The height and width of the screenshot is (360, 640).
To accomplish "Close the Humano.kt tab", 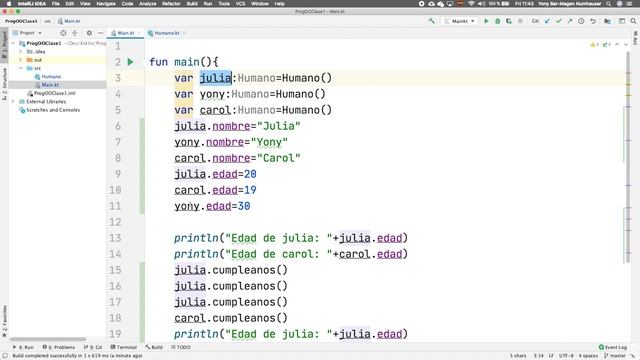I will (184, 33).
